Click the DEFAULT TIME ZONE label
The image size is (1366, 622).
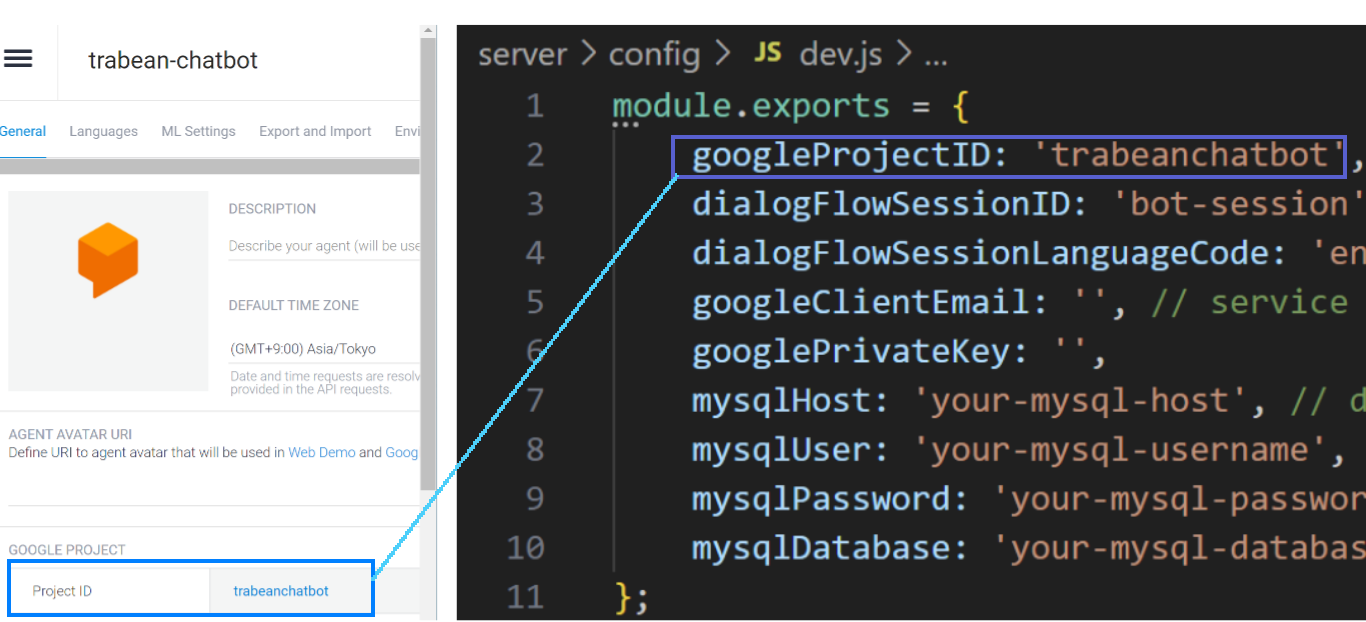tap(293, 305)
